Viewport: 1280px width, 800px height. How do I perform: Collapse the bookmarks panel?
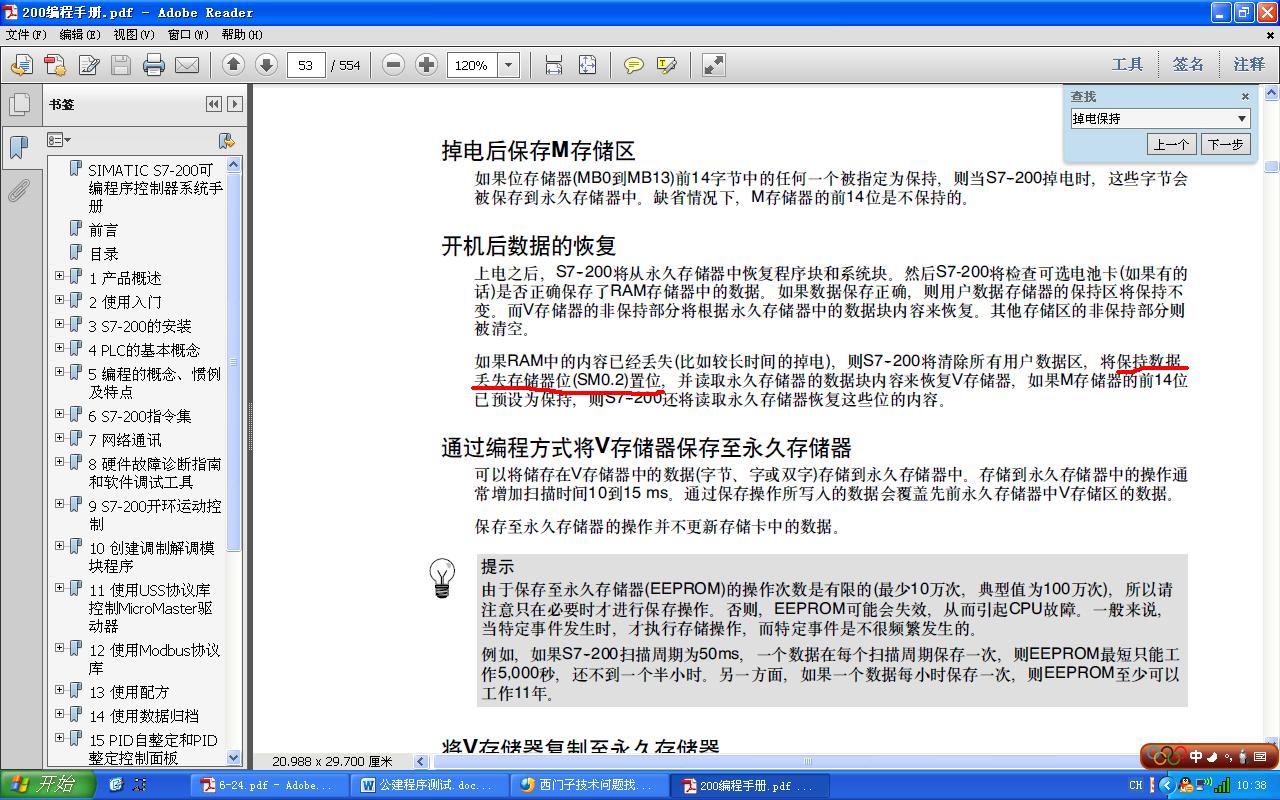[x=214, y=104]
